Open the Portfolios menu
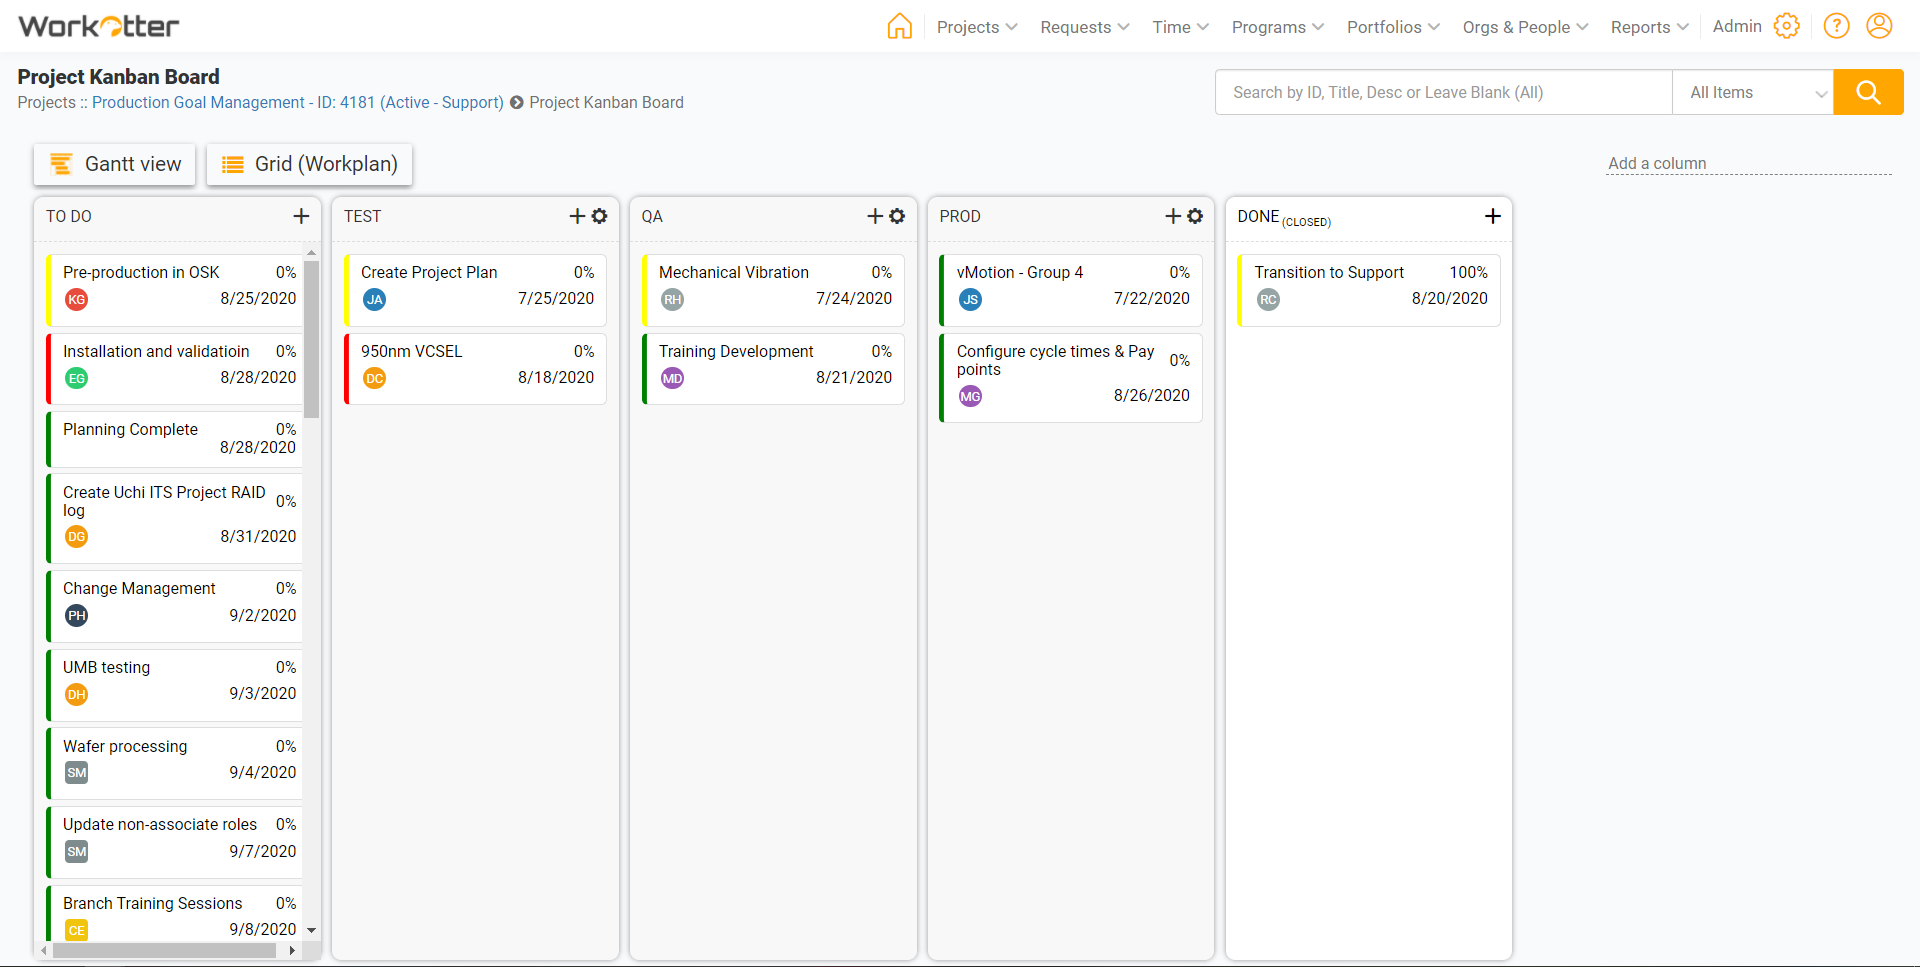 [x=1392, y=27]
